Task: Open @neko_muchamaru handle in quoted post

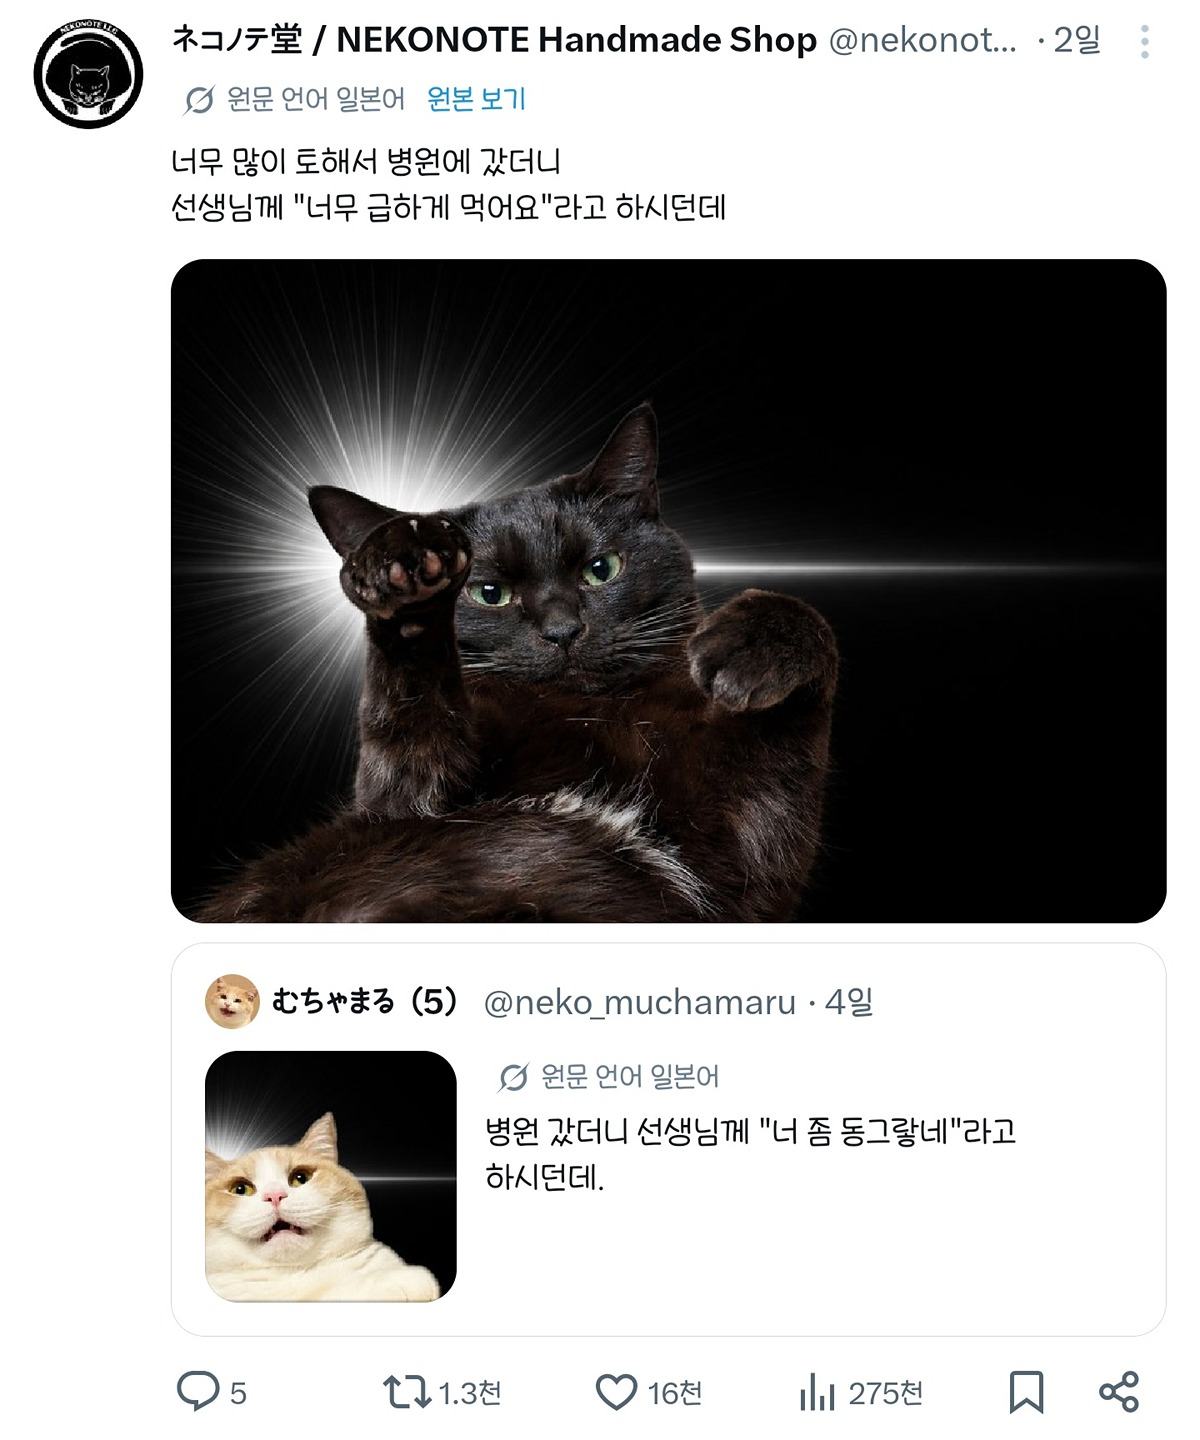Action: pyautogui.click(x=640, y=1001)
